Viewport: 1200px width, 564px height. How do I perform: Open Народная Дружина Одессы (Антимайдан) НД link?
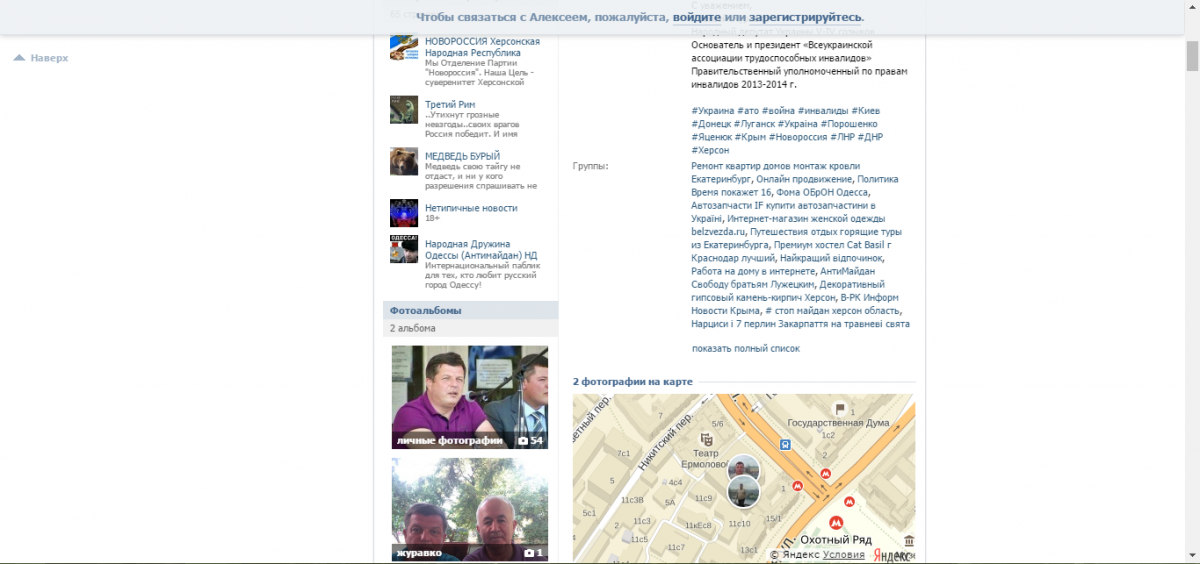click(482, 249)
